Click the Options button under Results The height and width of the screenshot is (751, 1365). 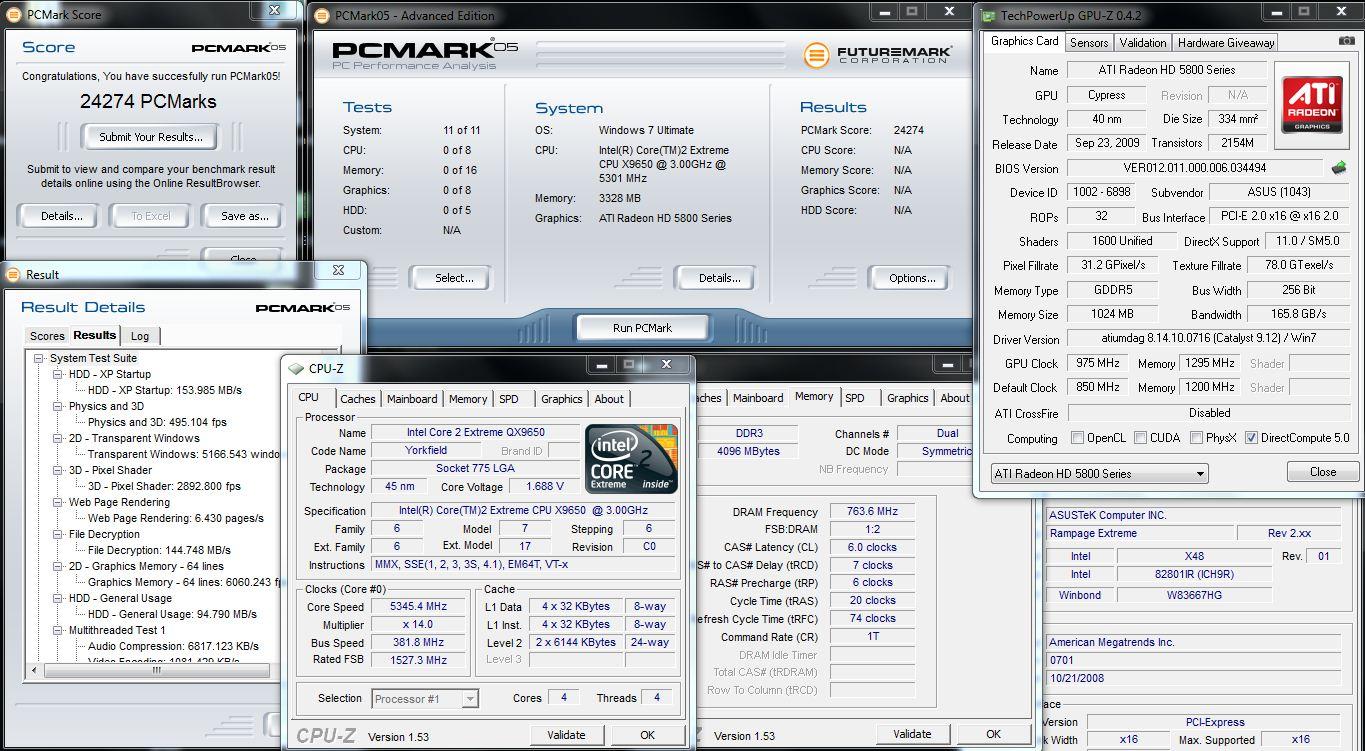tap(912, 278)
